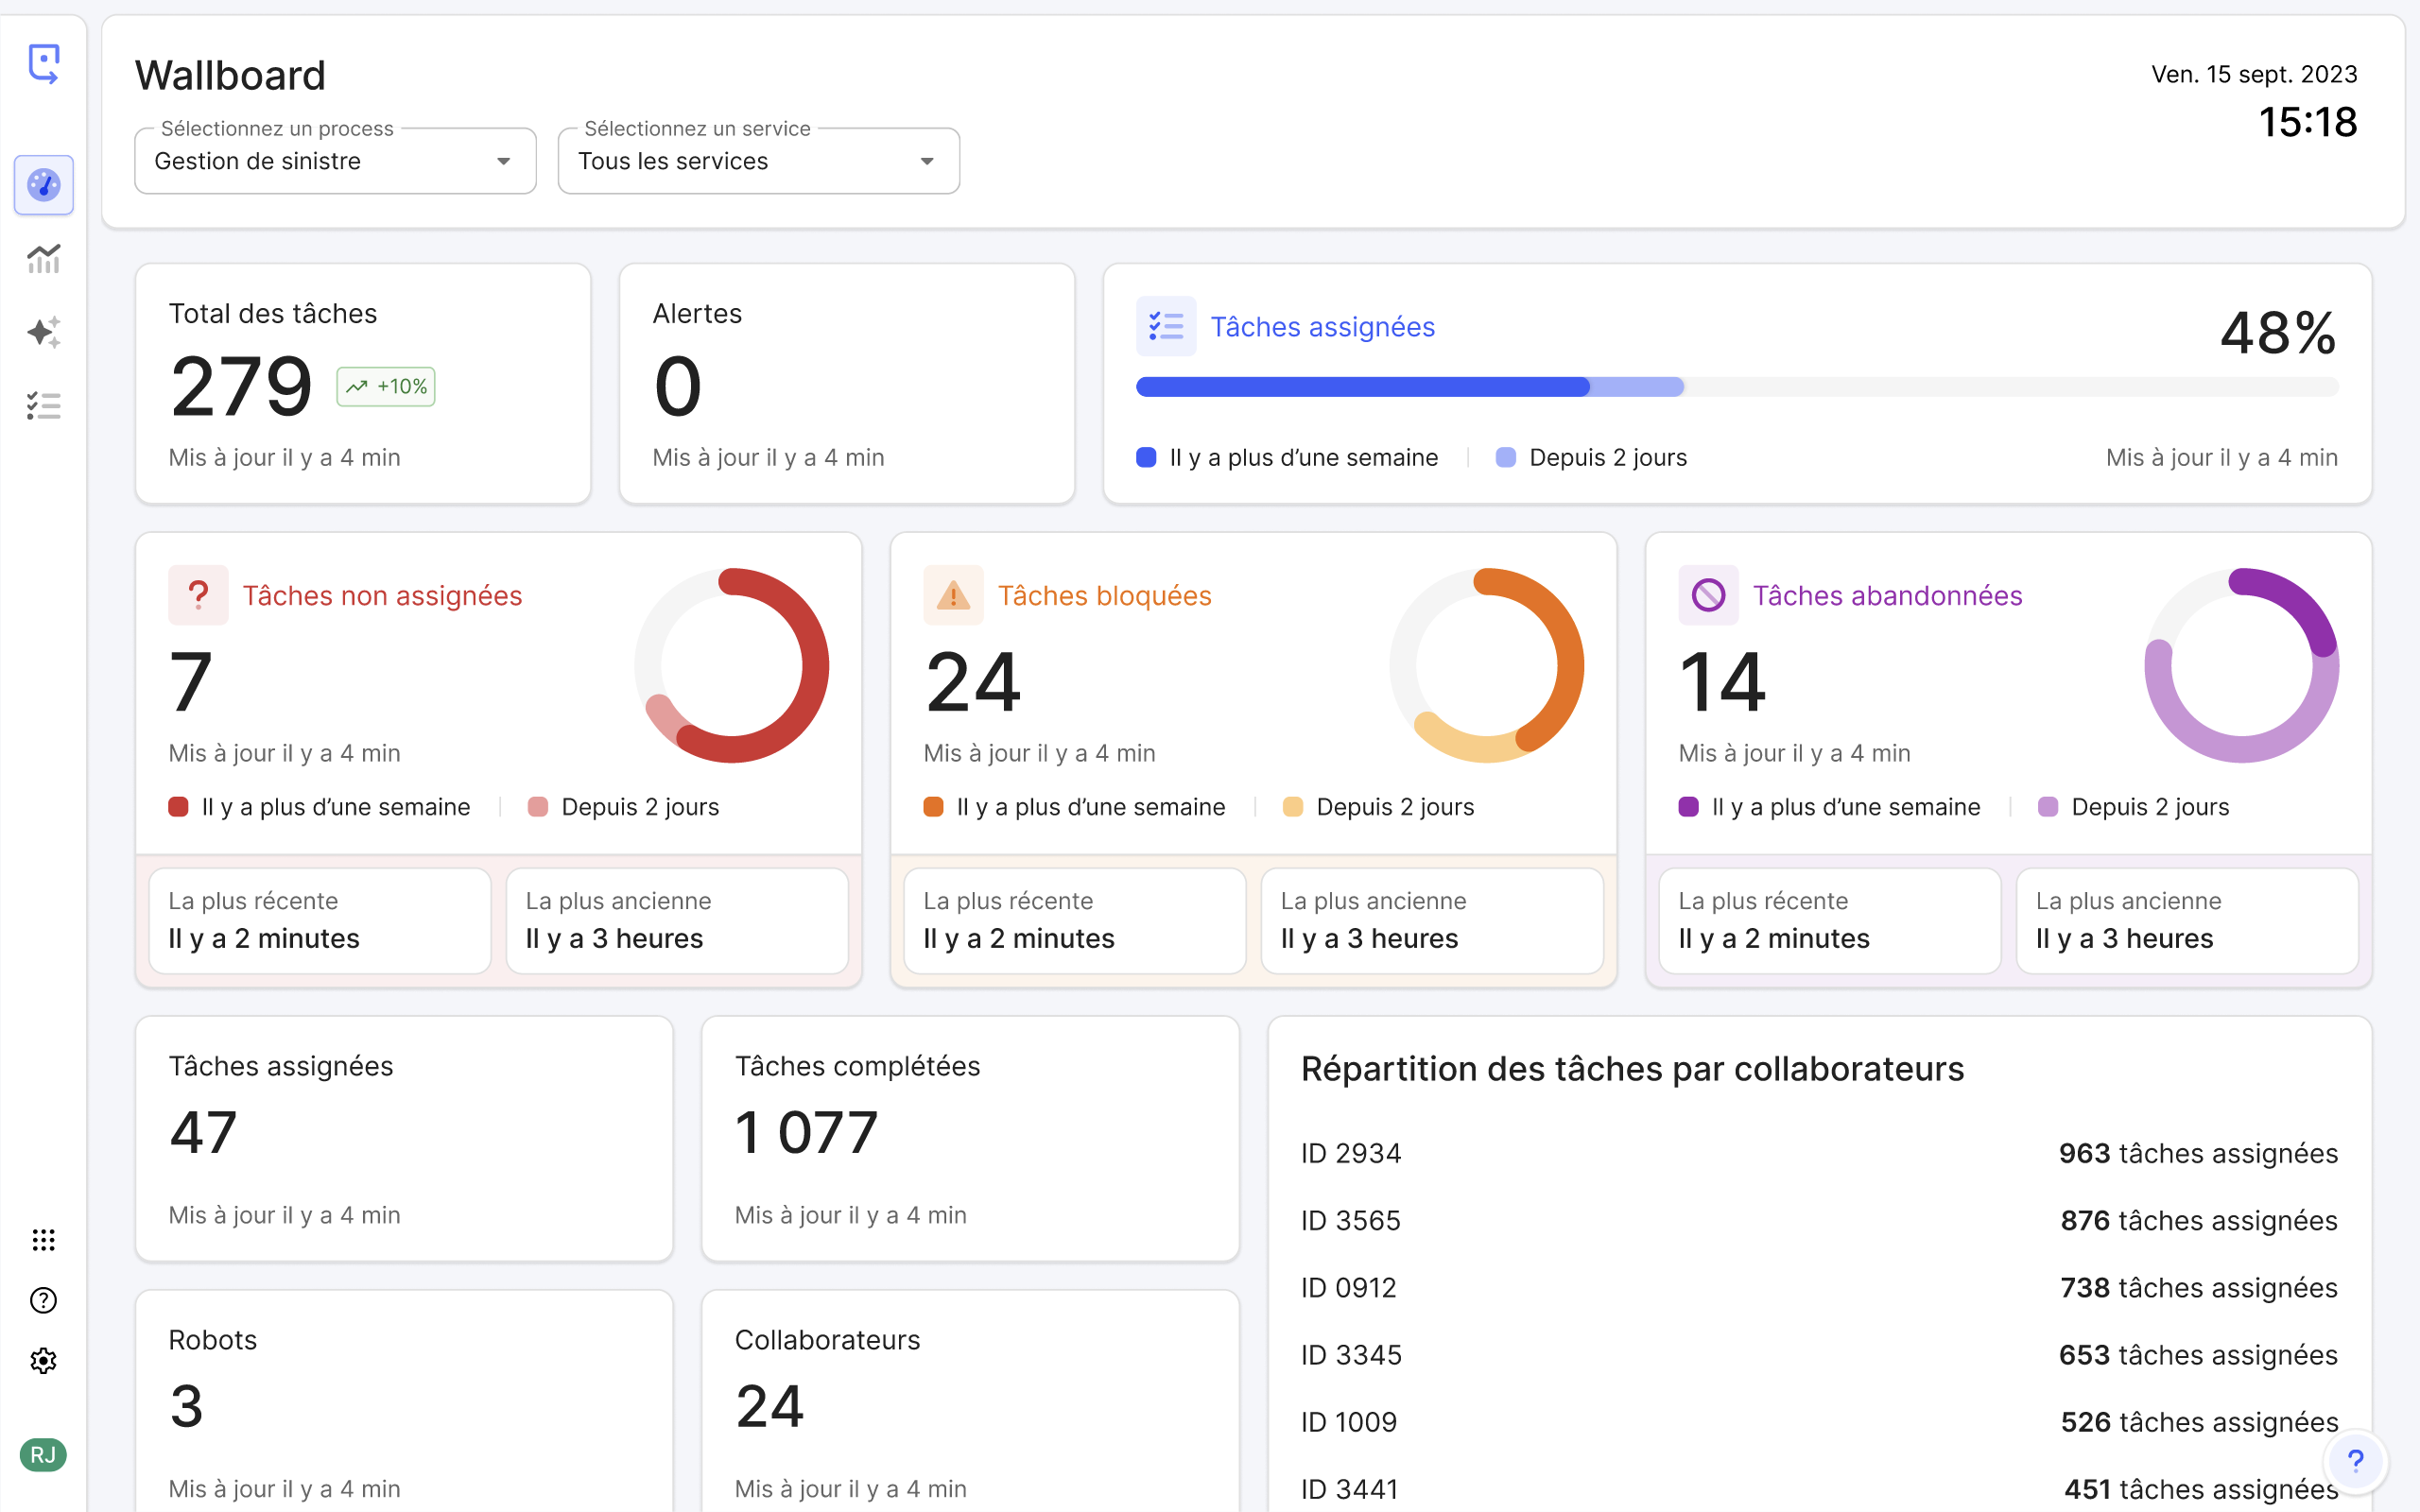Click the 48% percentage value
Viewport: 2420px width, 1512px height.
2279,333
